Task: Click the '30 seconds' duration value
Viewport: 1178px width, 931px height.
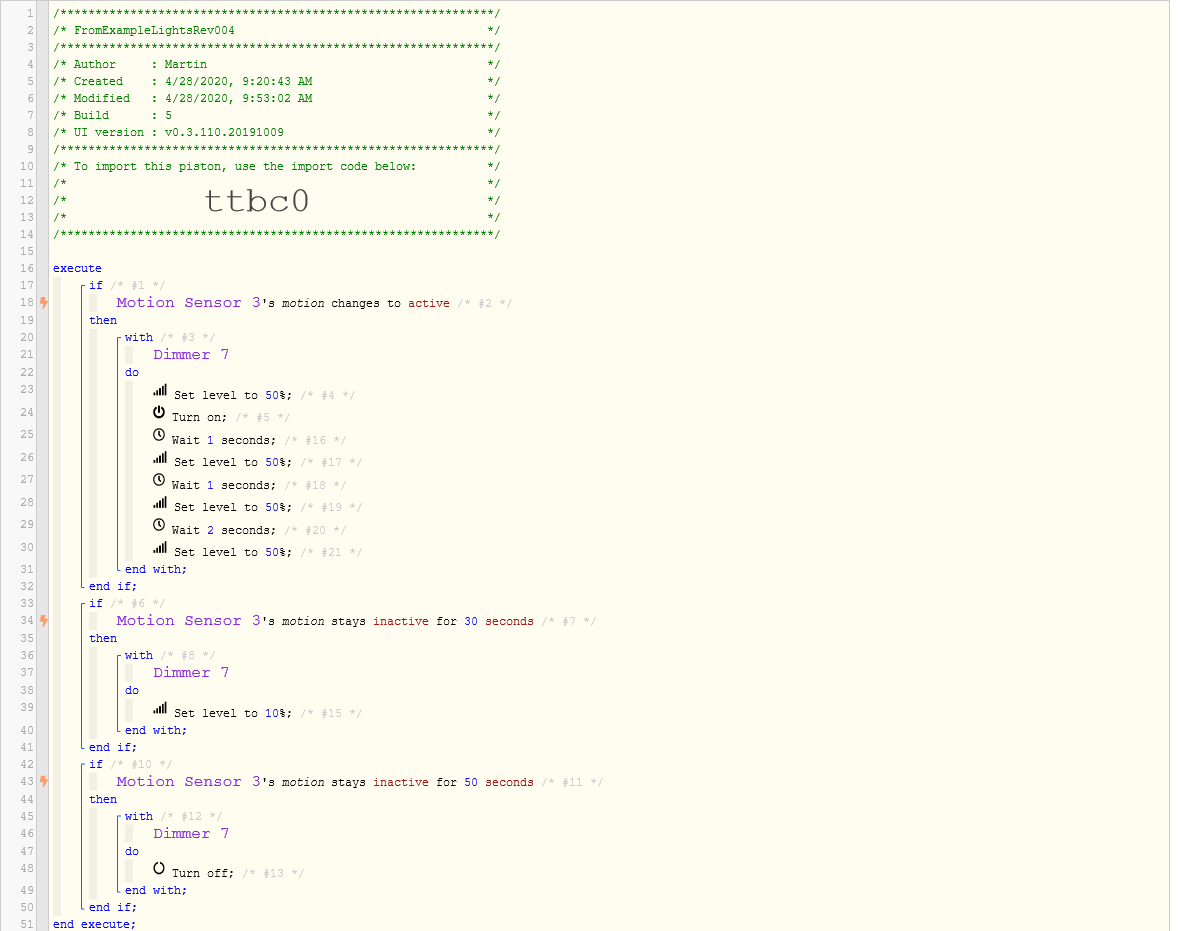Action: click(x=499, y=621)
